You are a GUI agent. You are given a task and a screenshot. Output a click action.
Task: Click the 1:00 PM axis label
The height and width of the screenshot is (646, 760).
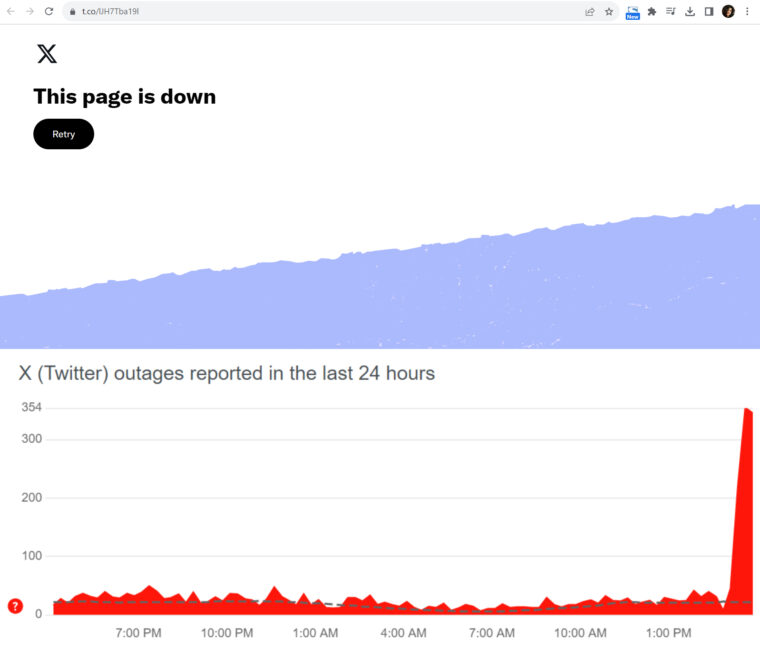click(x=669, y=632)
